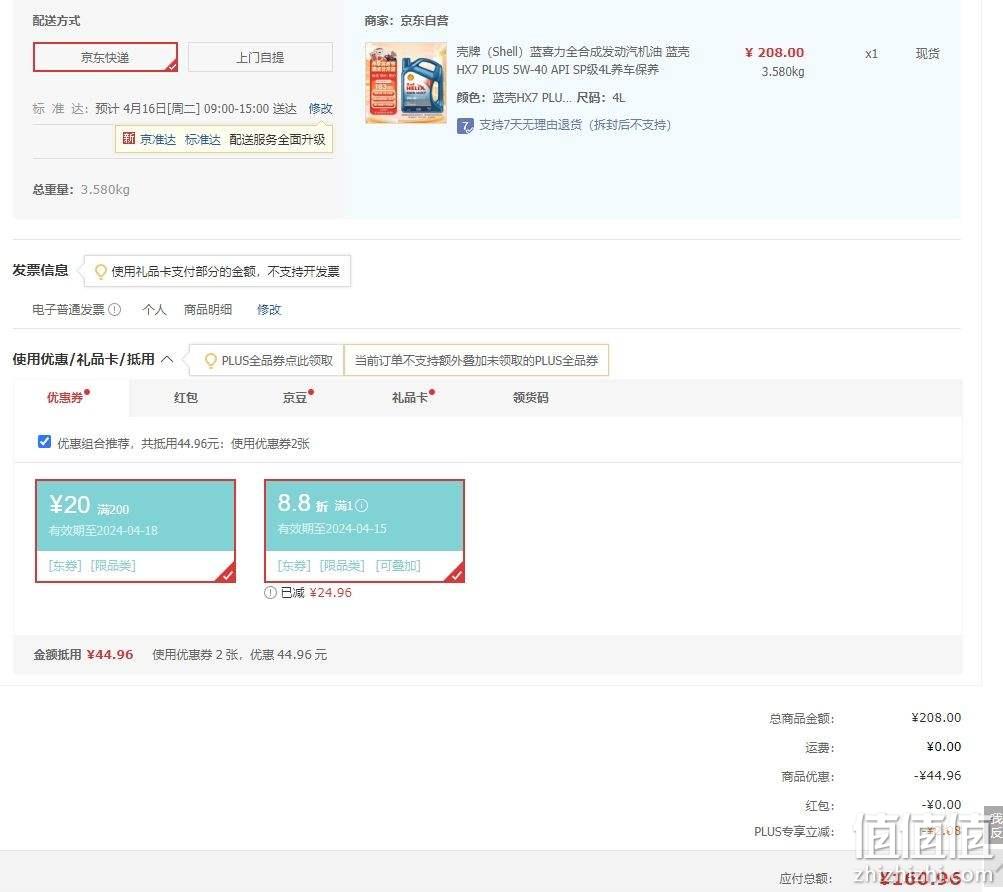Click 总商品金额 ¥208.00 value
This screenshot has width=1003, height=892.
click(x=936, y=717)
